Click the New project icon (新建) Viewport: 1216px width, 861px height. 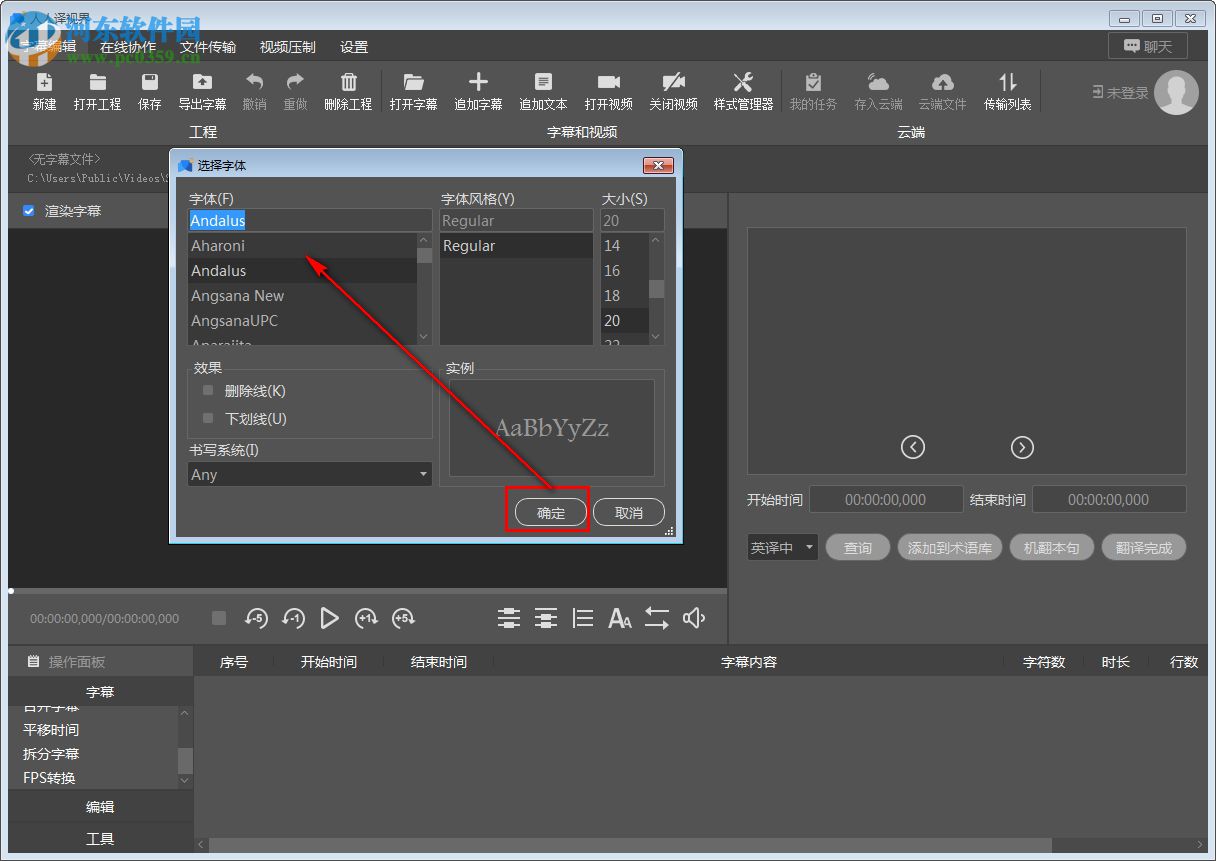point(44,83)
